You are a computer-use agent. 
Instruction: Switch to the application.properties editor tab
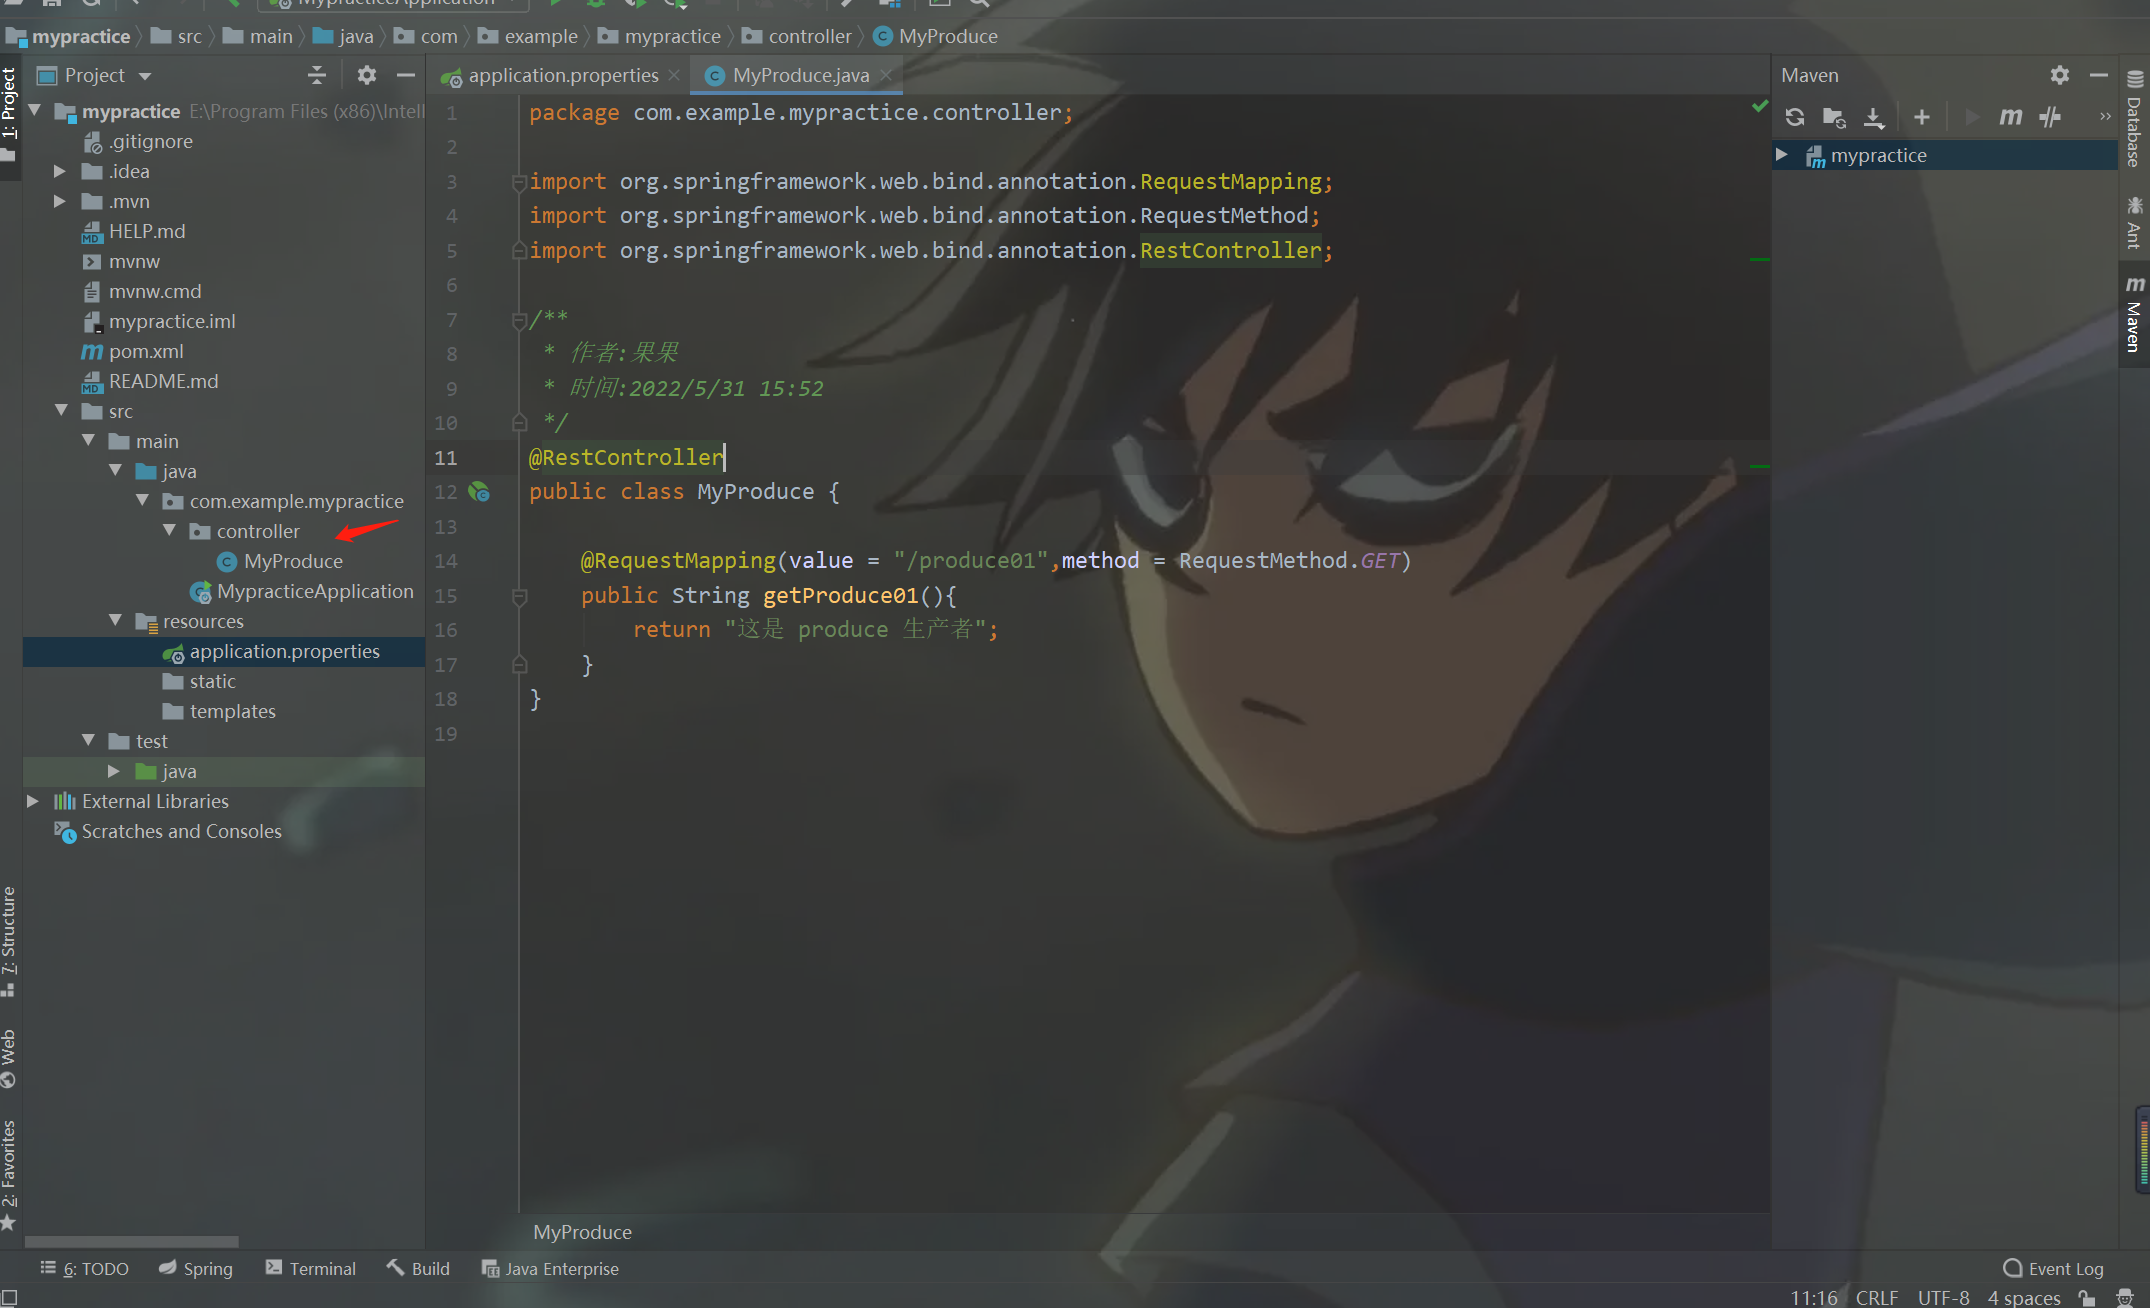tap(562, 75)
